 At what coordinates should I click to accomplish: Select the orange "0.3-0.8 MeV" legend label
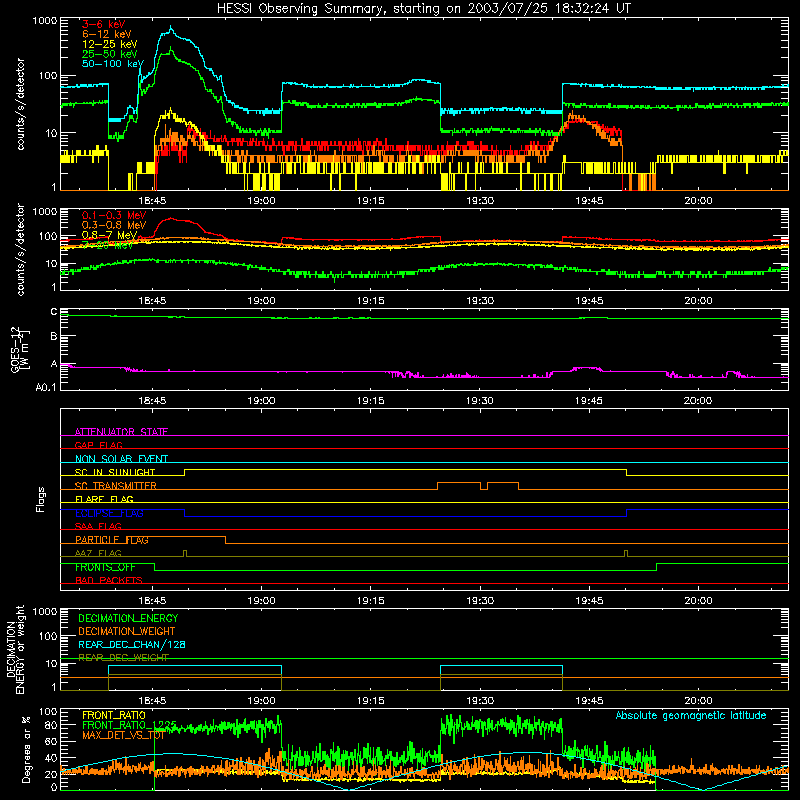[114, 225]
